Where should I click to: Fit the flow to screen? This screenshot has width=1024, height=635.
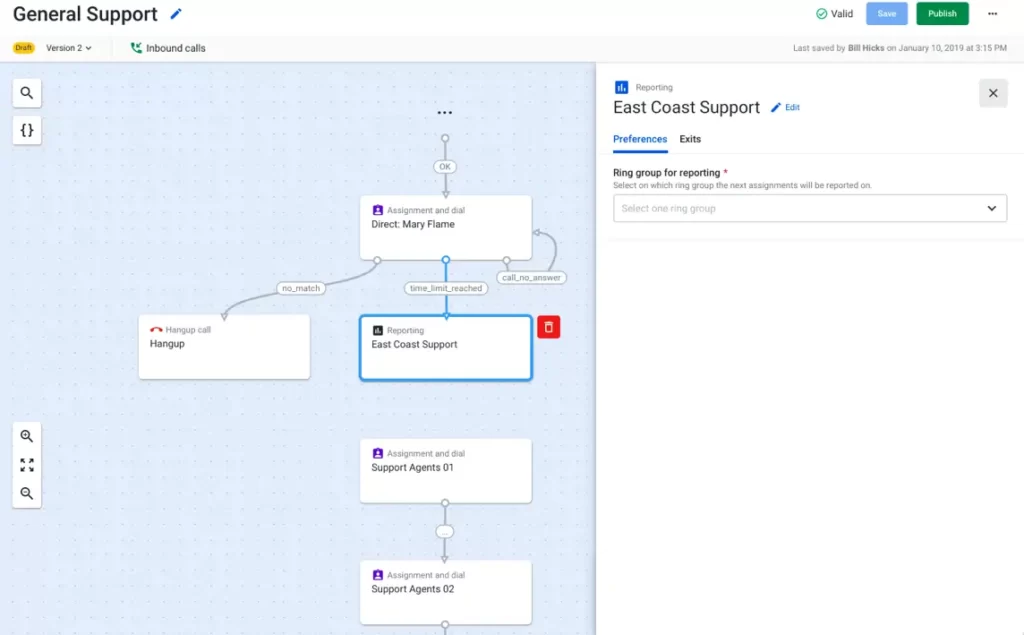pos(27,465)
